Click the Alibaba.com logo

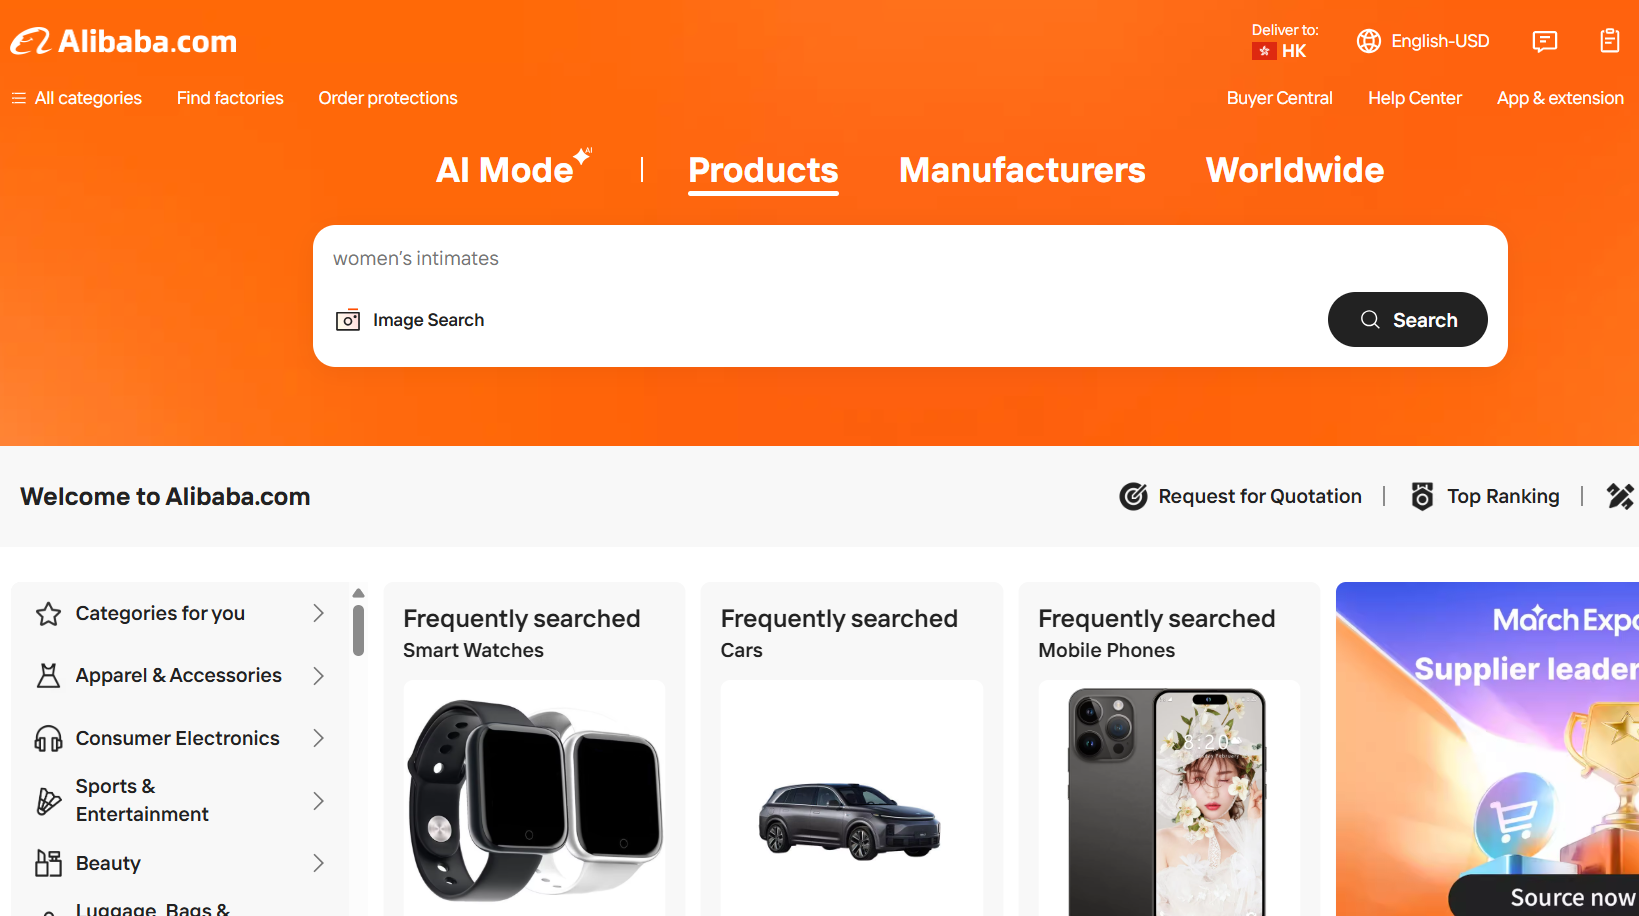(124, 41)
